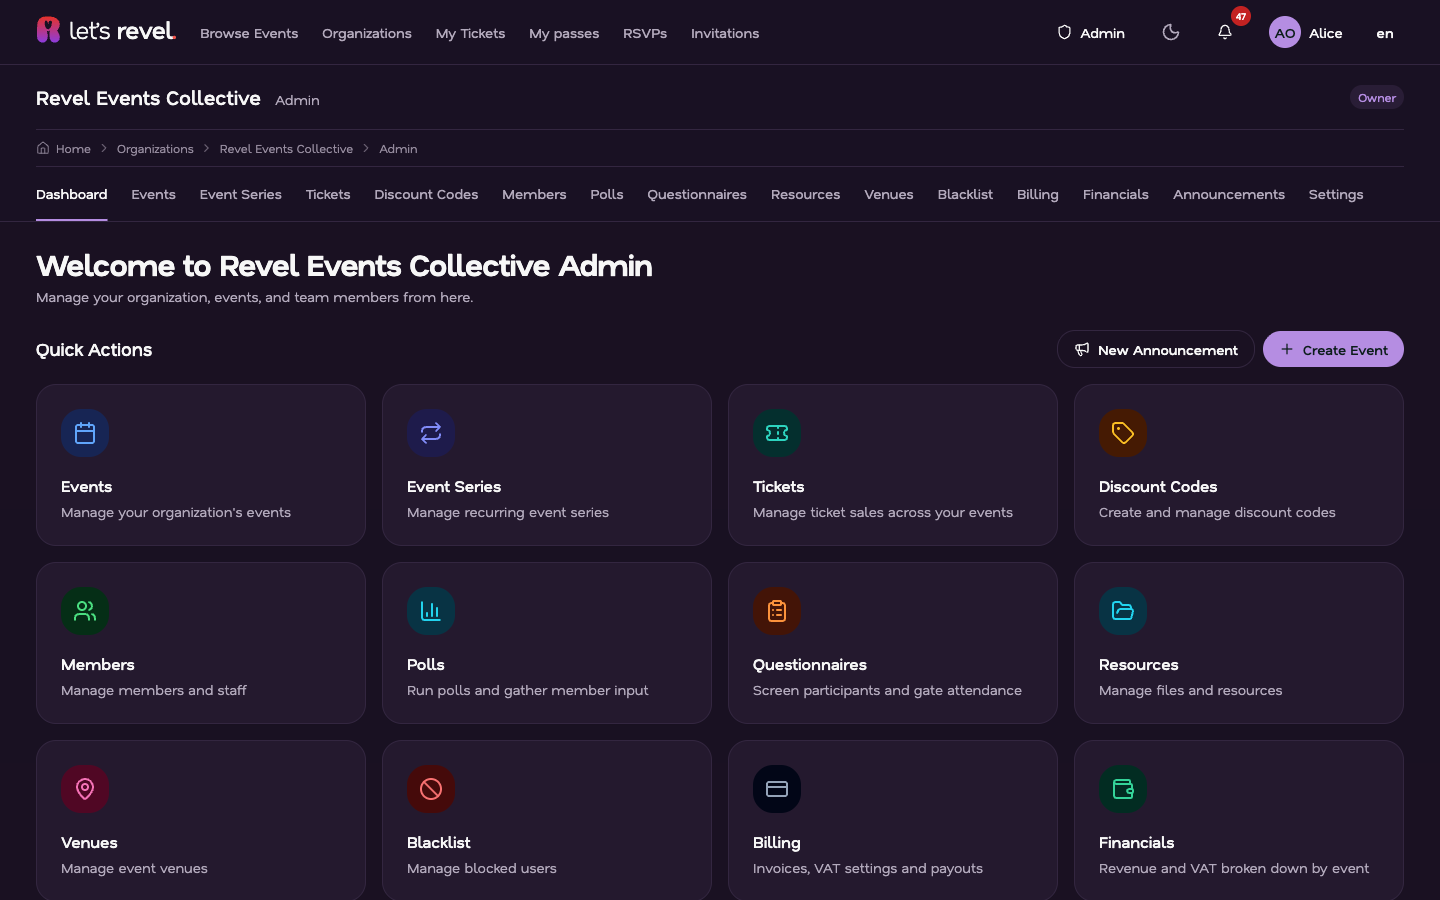Click the Tickets ticket icon
This screenshot has width=1440, height=900.
pyautogui.click(x=777, y=433)
